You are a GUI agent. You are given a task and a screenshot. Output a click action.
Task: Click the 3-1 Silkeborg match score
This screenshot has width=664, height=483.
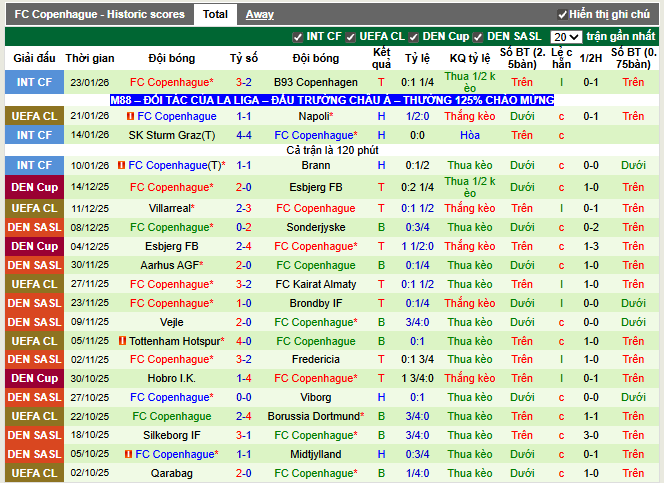243,435
